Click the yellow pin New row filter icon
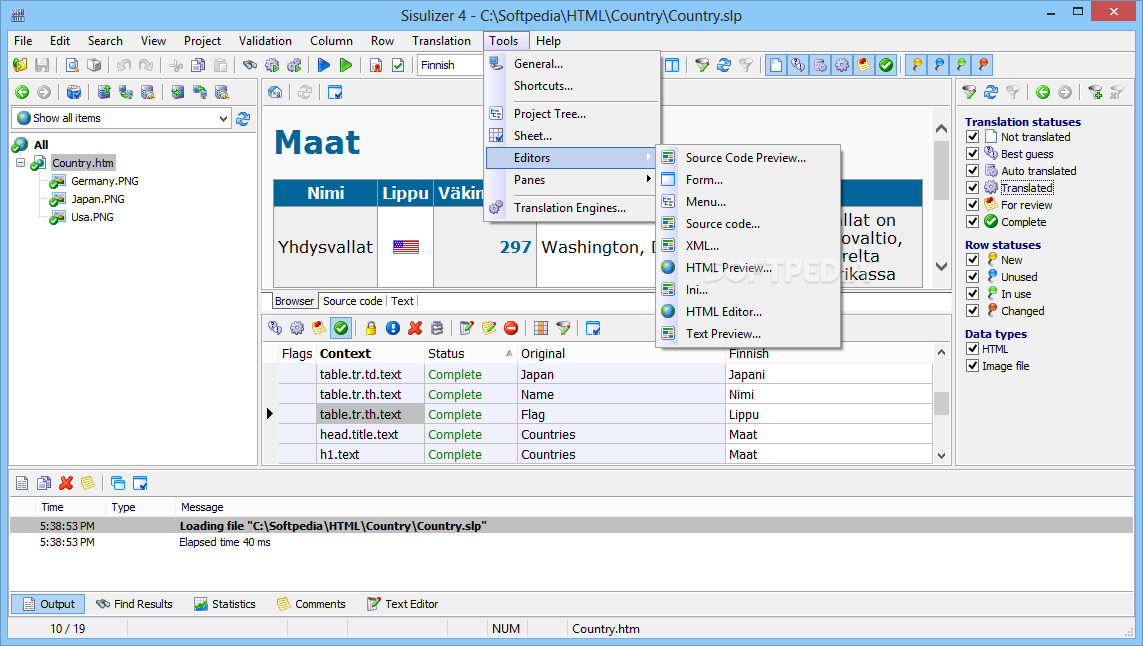The image size is (1143, 646). click(x=917, y=65)
